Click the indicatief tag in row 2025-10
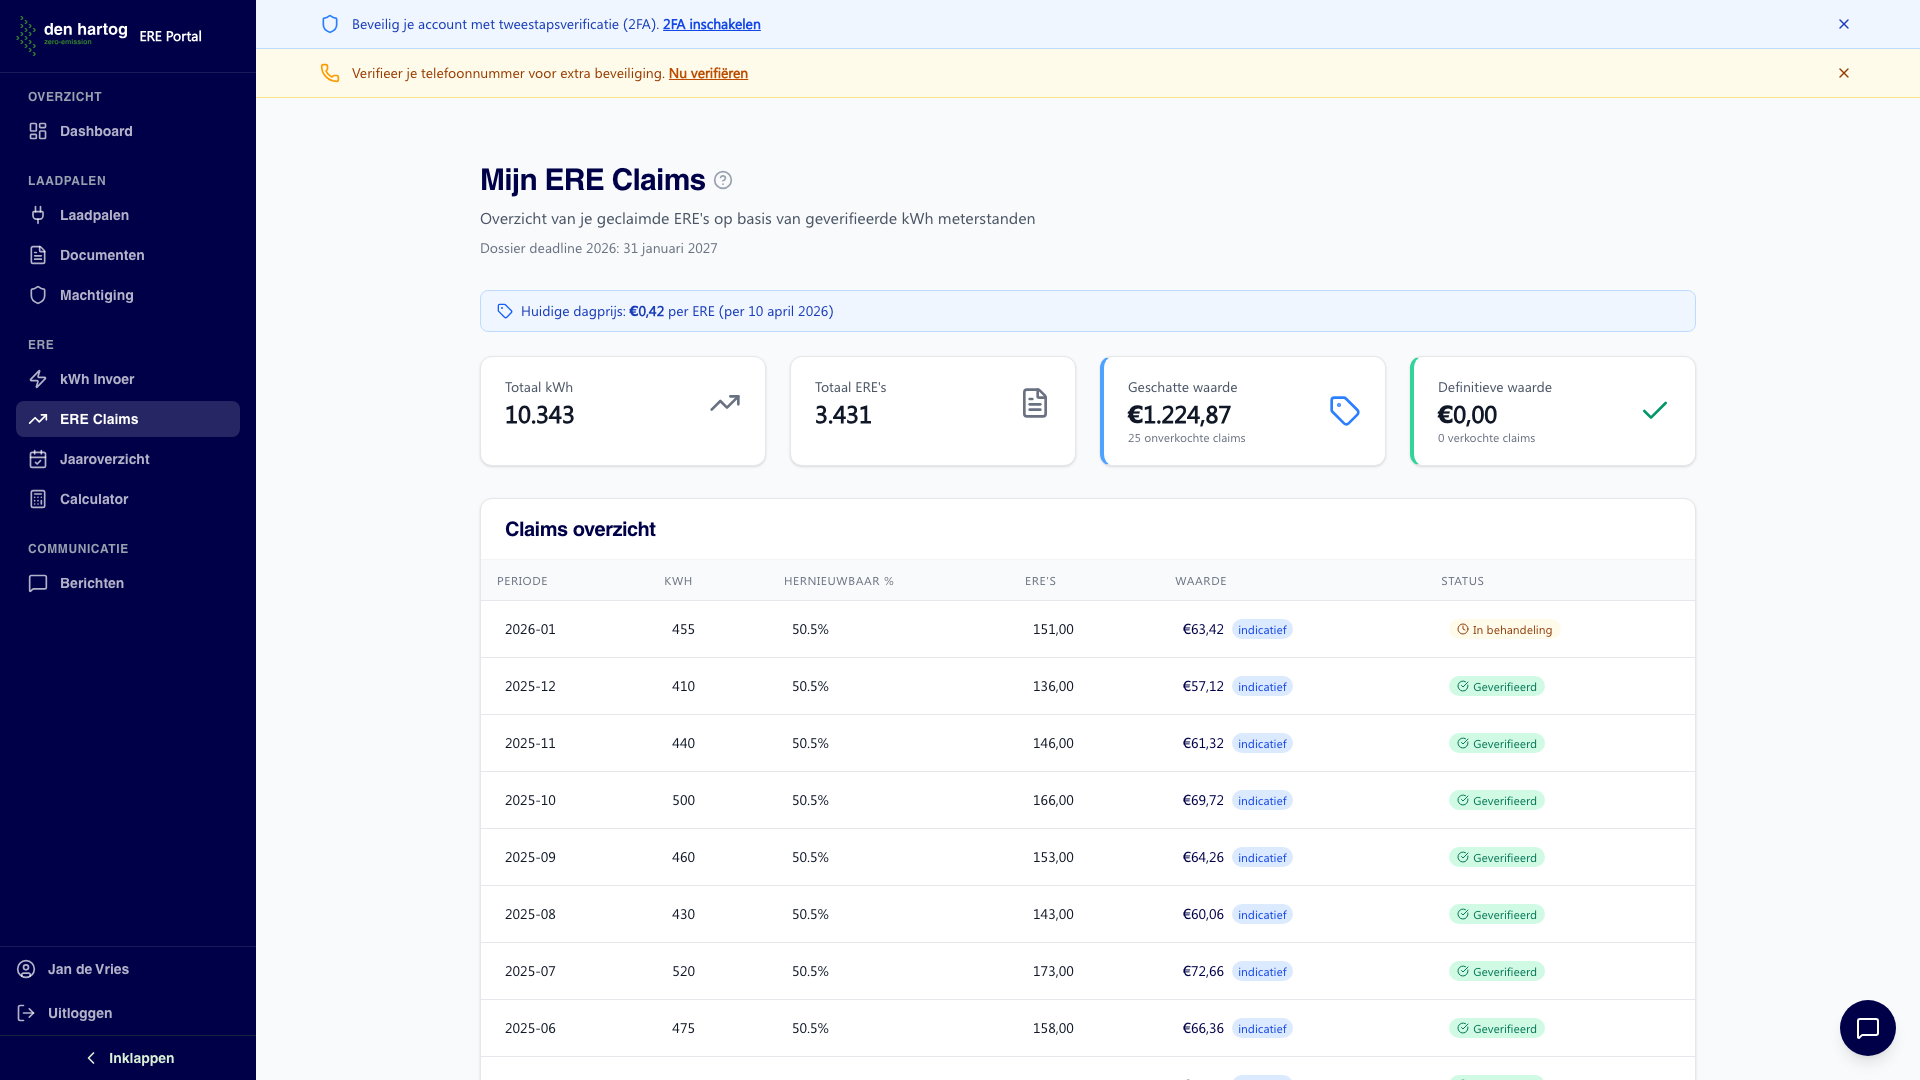Screen dimensions: 1920x1080 (1262, 801)
